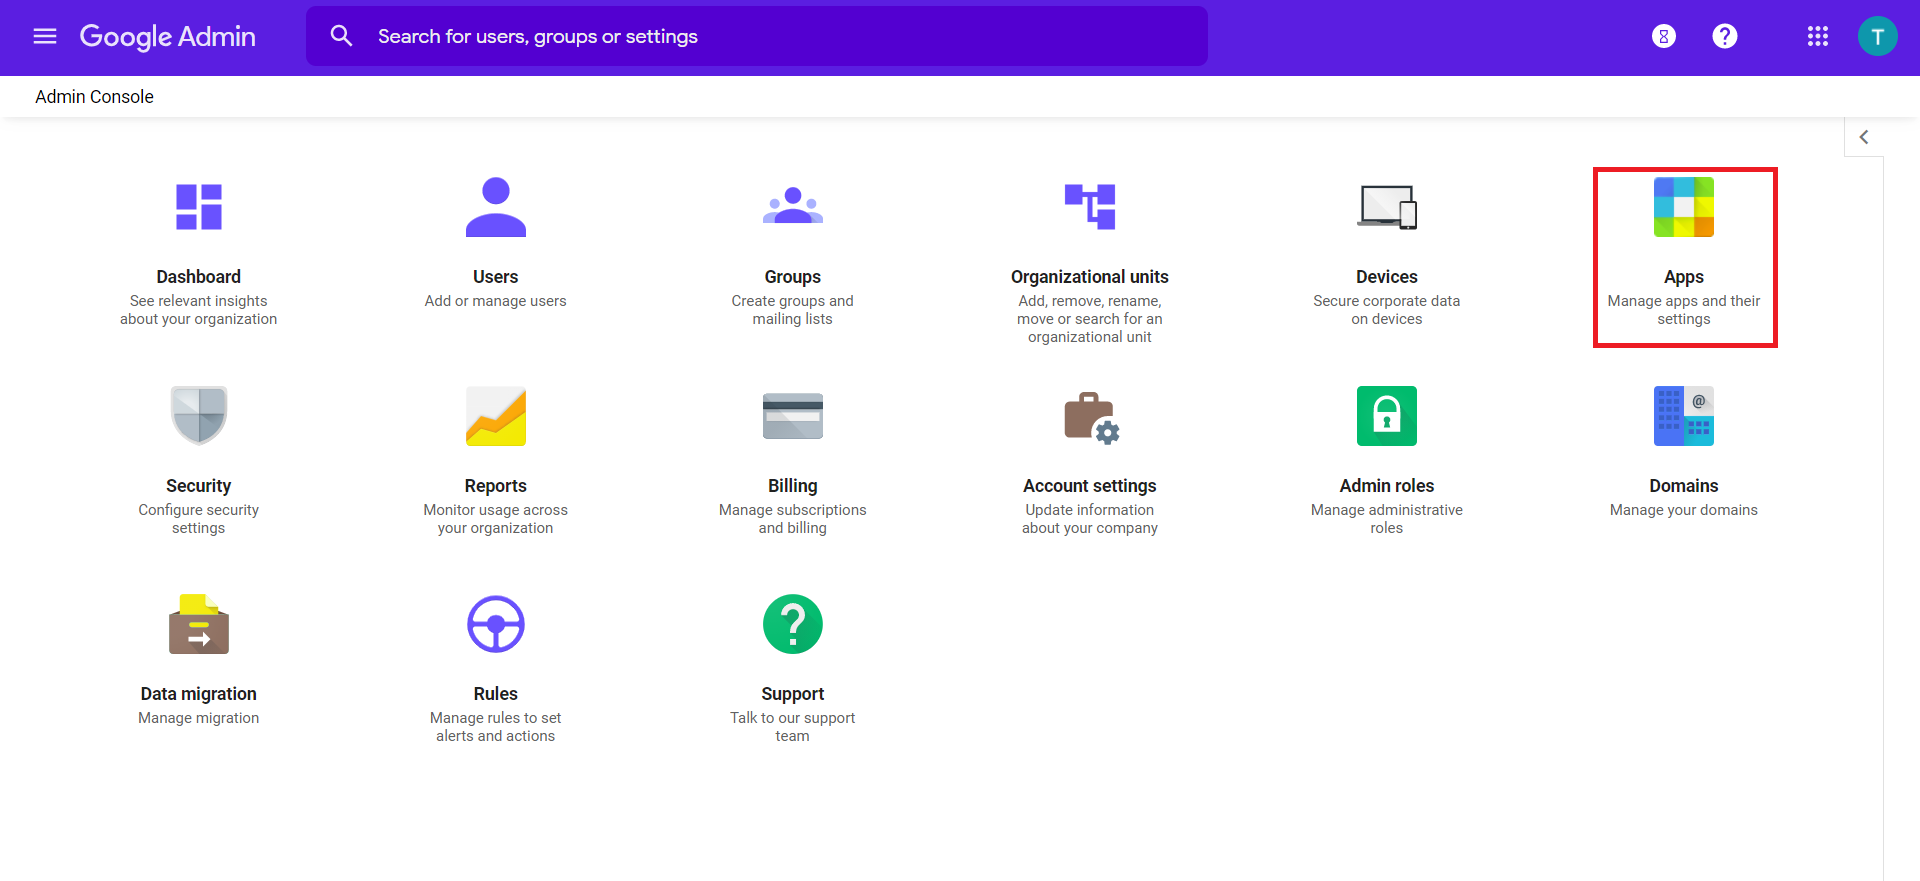Open the Reports chart icon
Viewport: 1920px width, 881px height.
click(x=496, y=416)
